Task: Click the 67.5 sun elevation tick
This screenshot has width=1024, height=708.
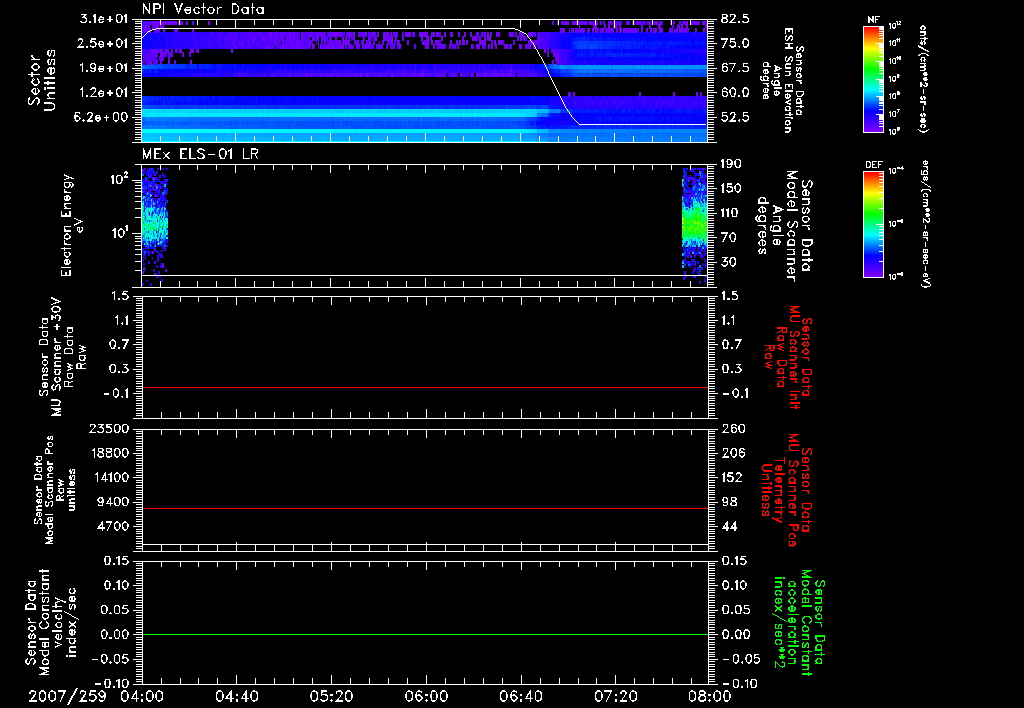Action: click(x=735, y=68)
